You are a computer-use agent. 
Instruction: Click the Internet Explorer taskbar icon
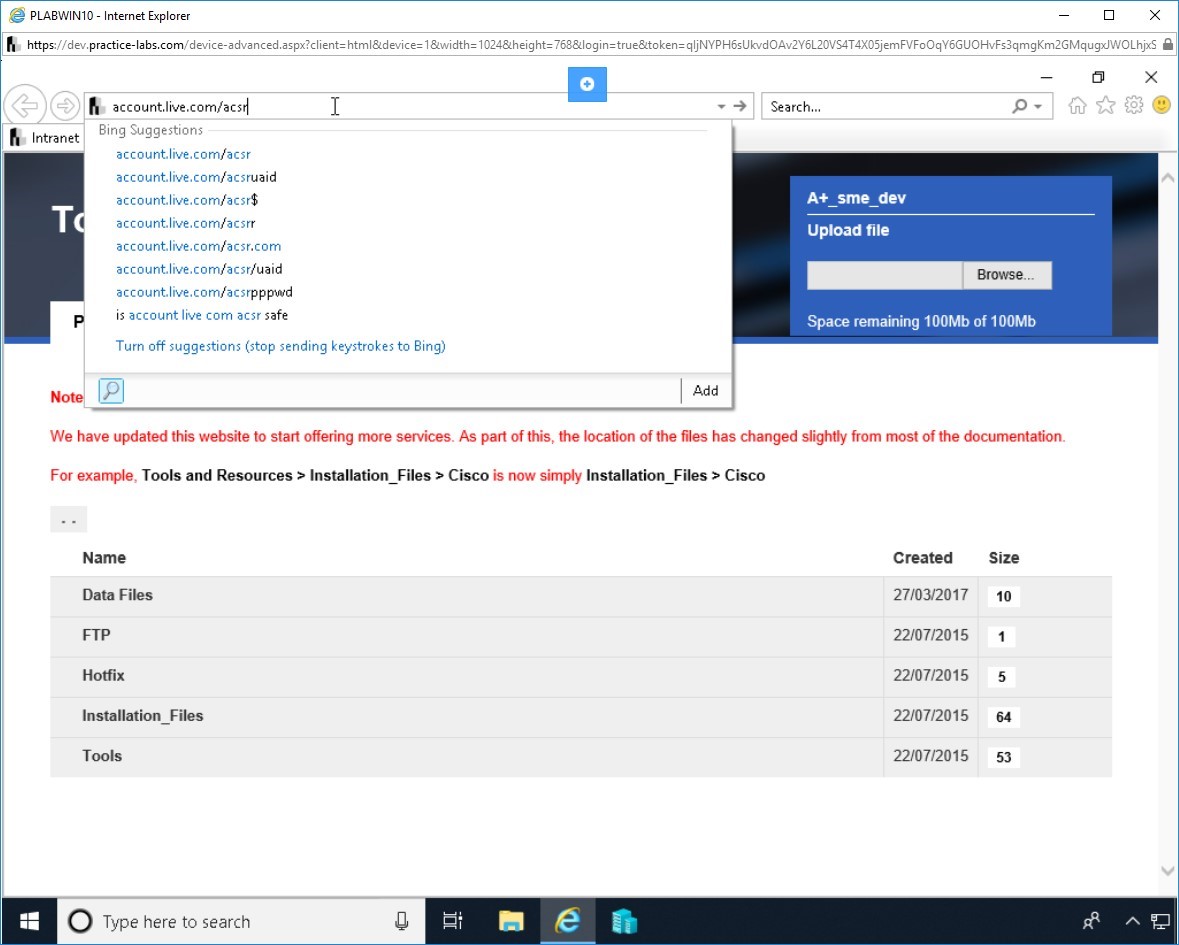568,921
